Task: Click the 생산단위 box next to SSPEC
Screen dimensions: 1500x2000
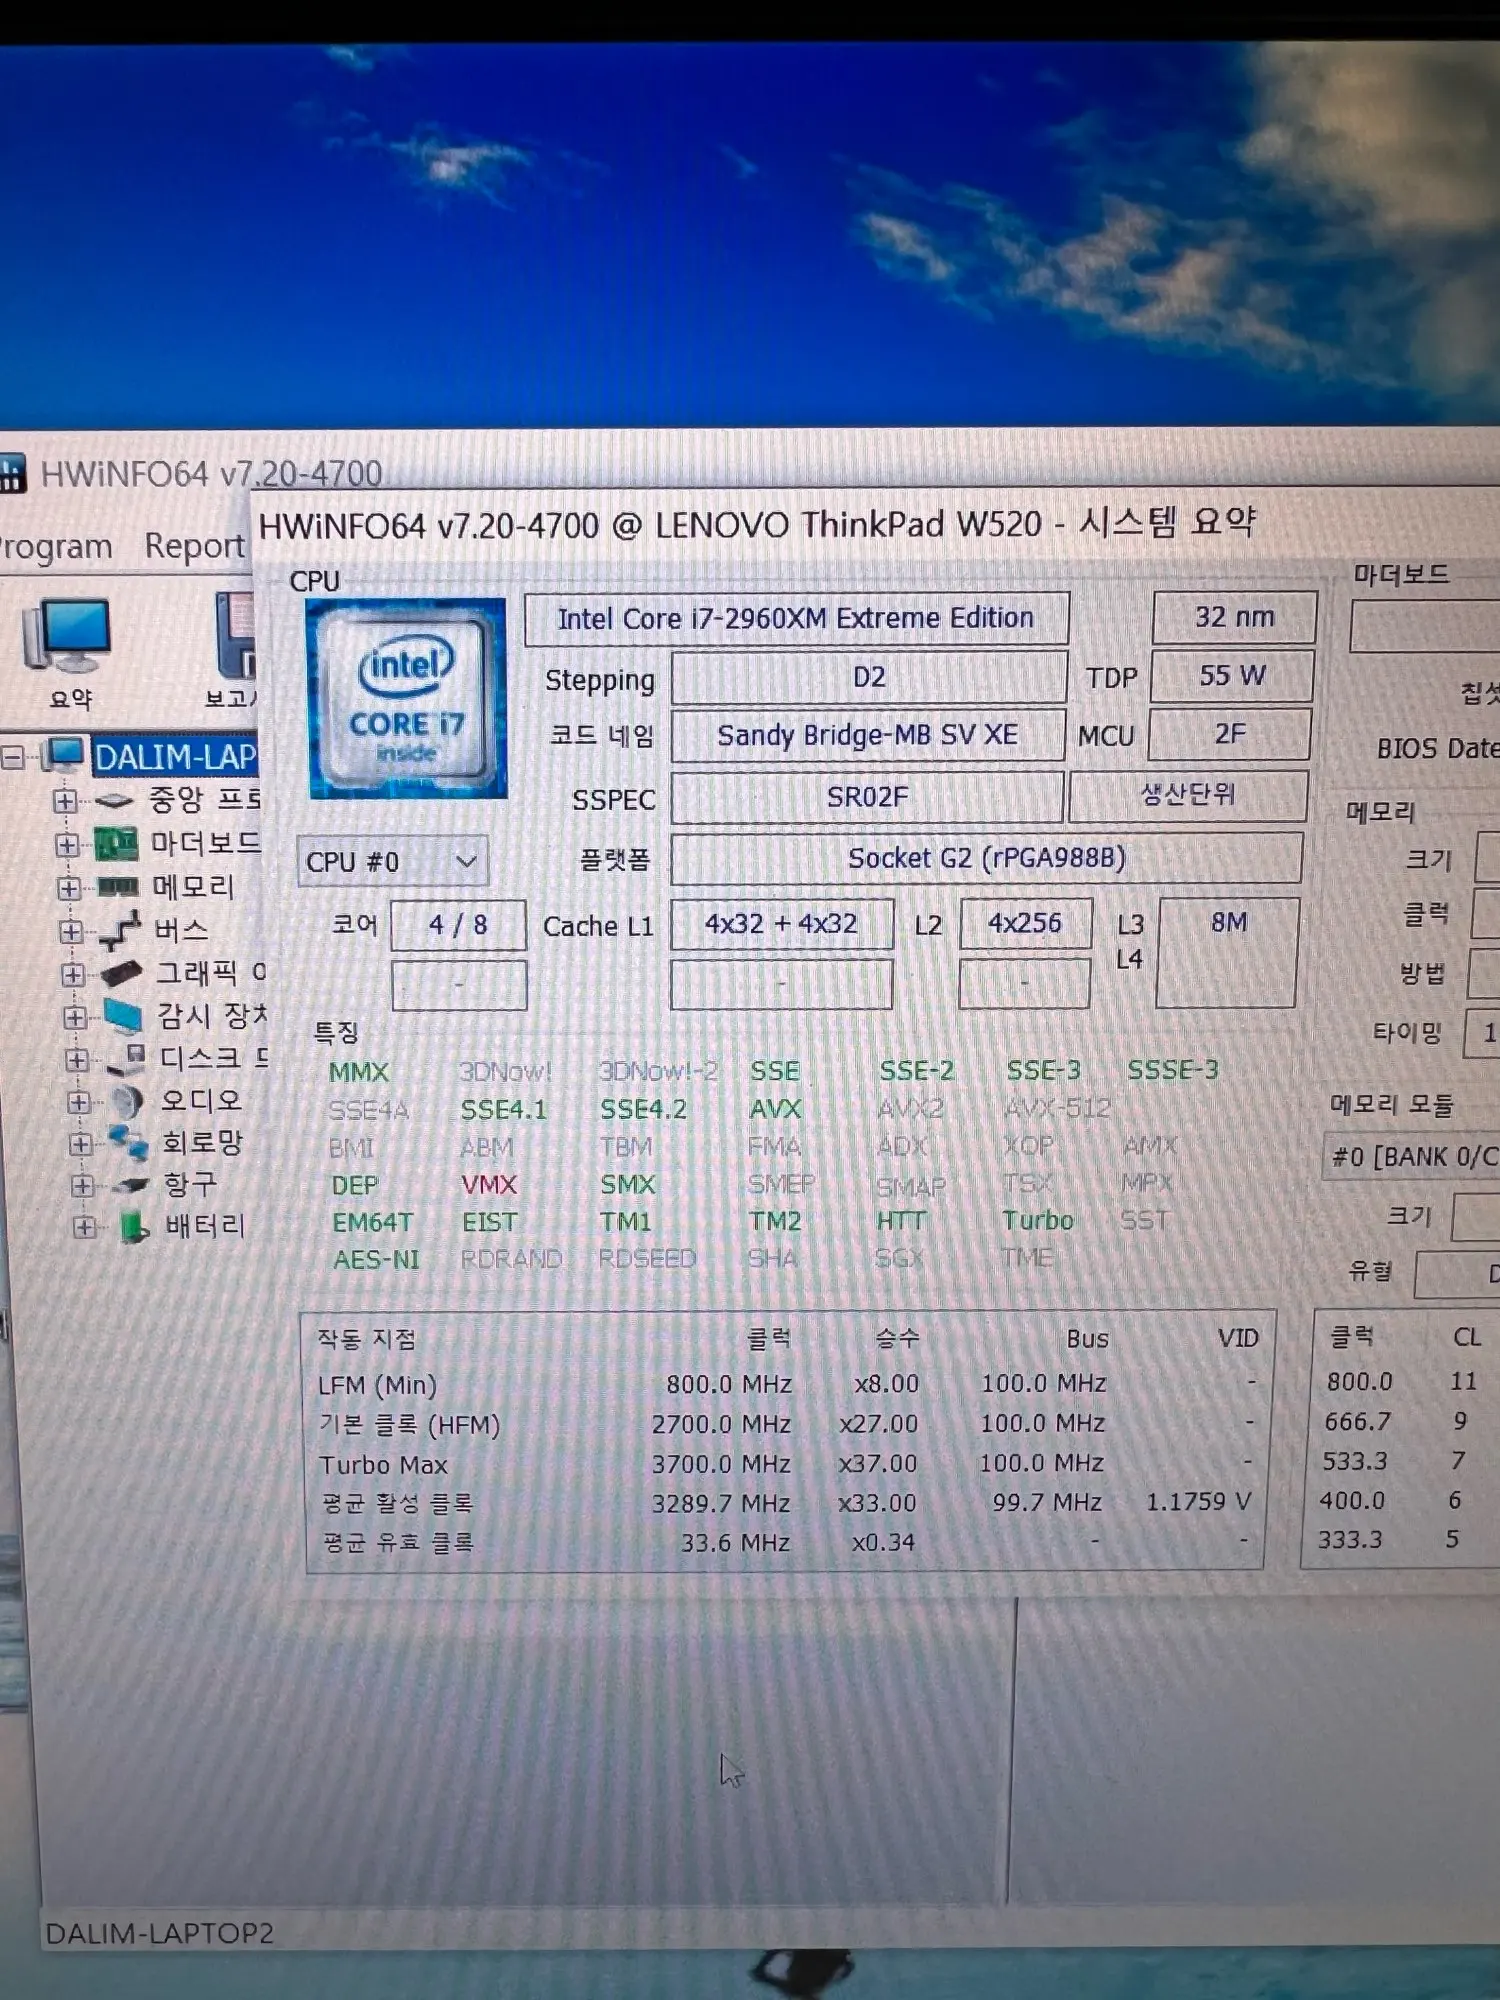Action: click(1188, 796)
